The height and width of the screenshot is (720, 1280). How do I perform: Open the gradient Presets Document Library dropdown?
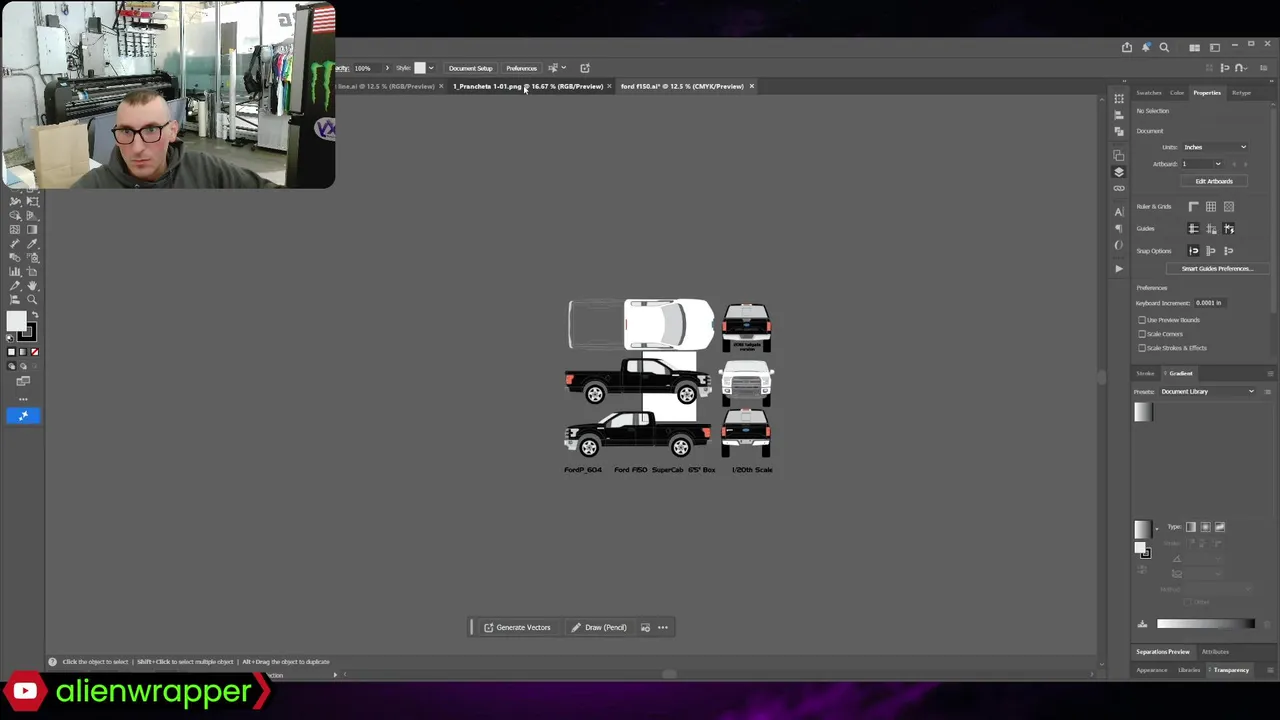tap(1207, 392)
